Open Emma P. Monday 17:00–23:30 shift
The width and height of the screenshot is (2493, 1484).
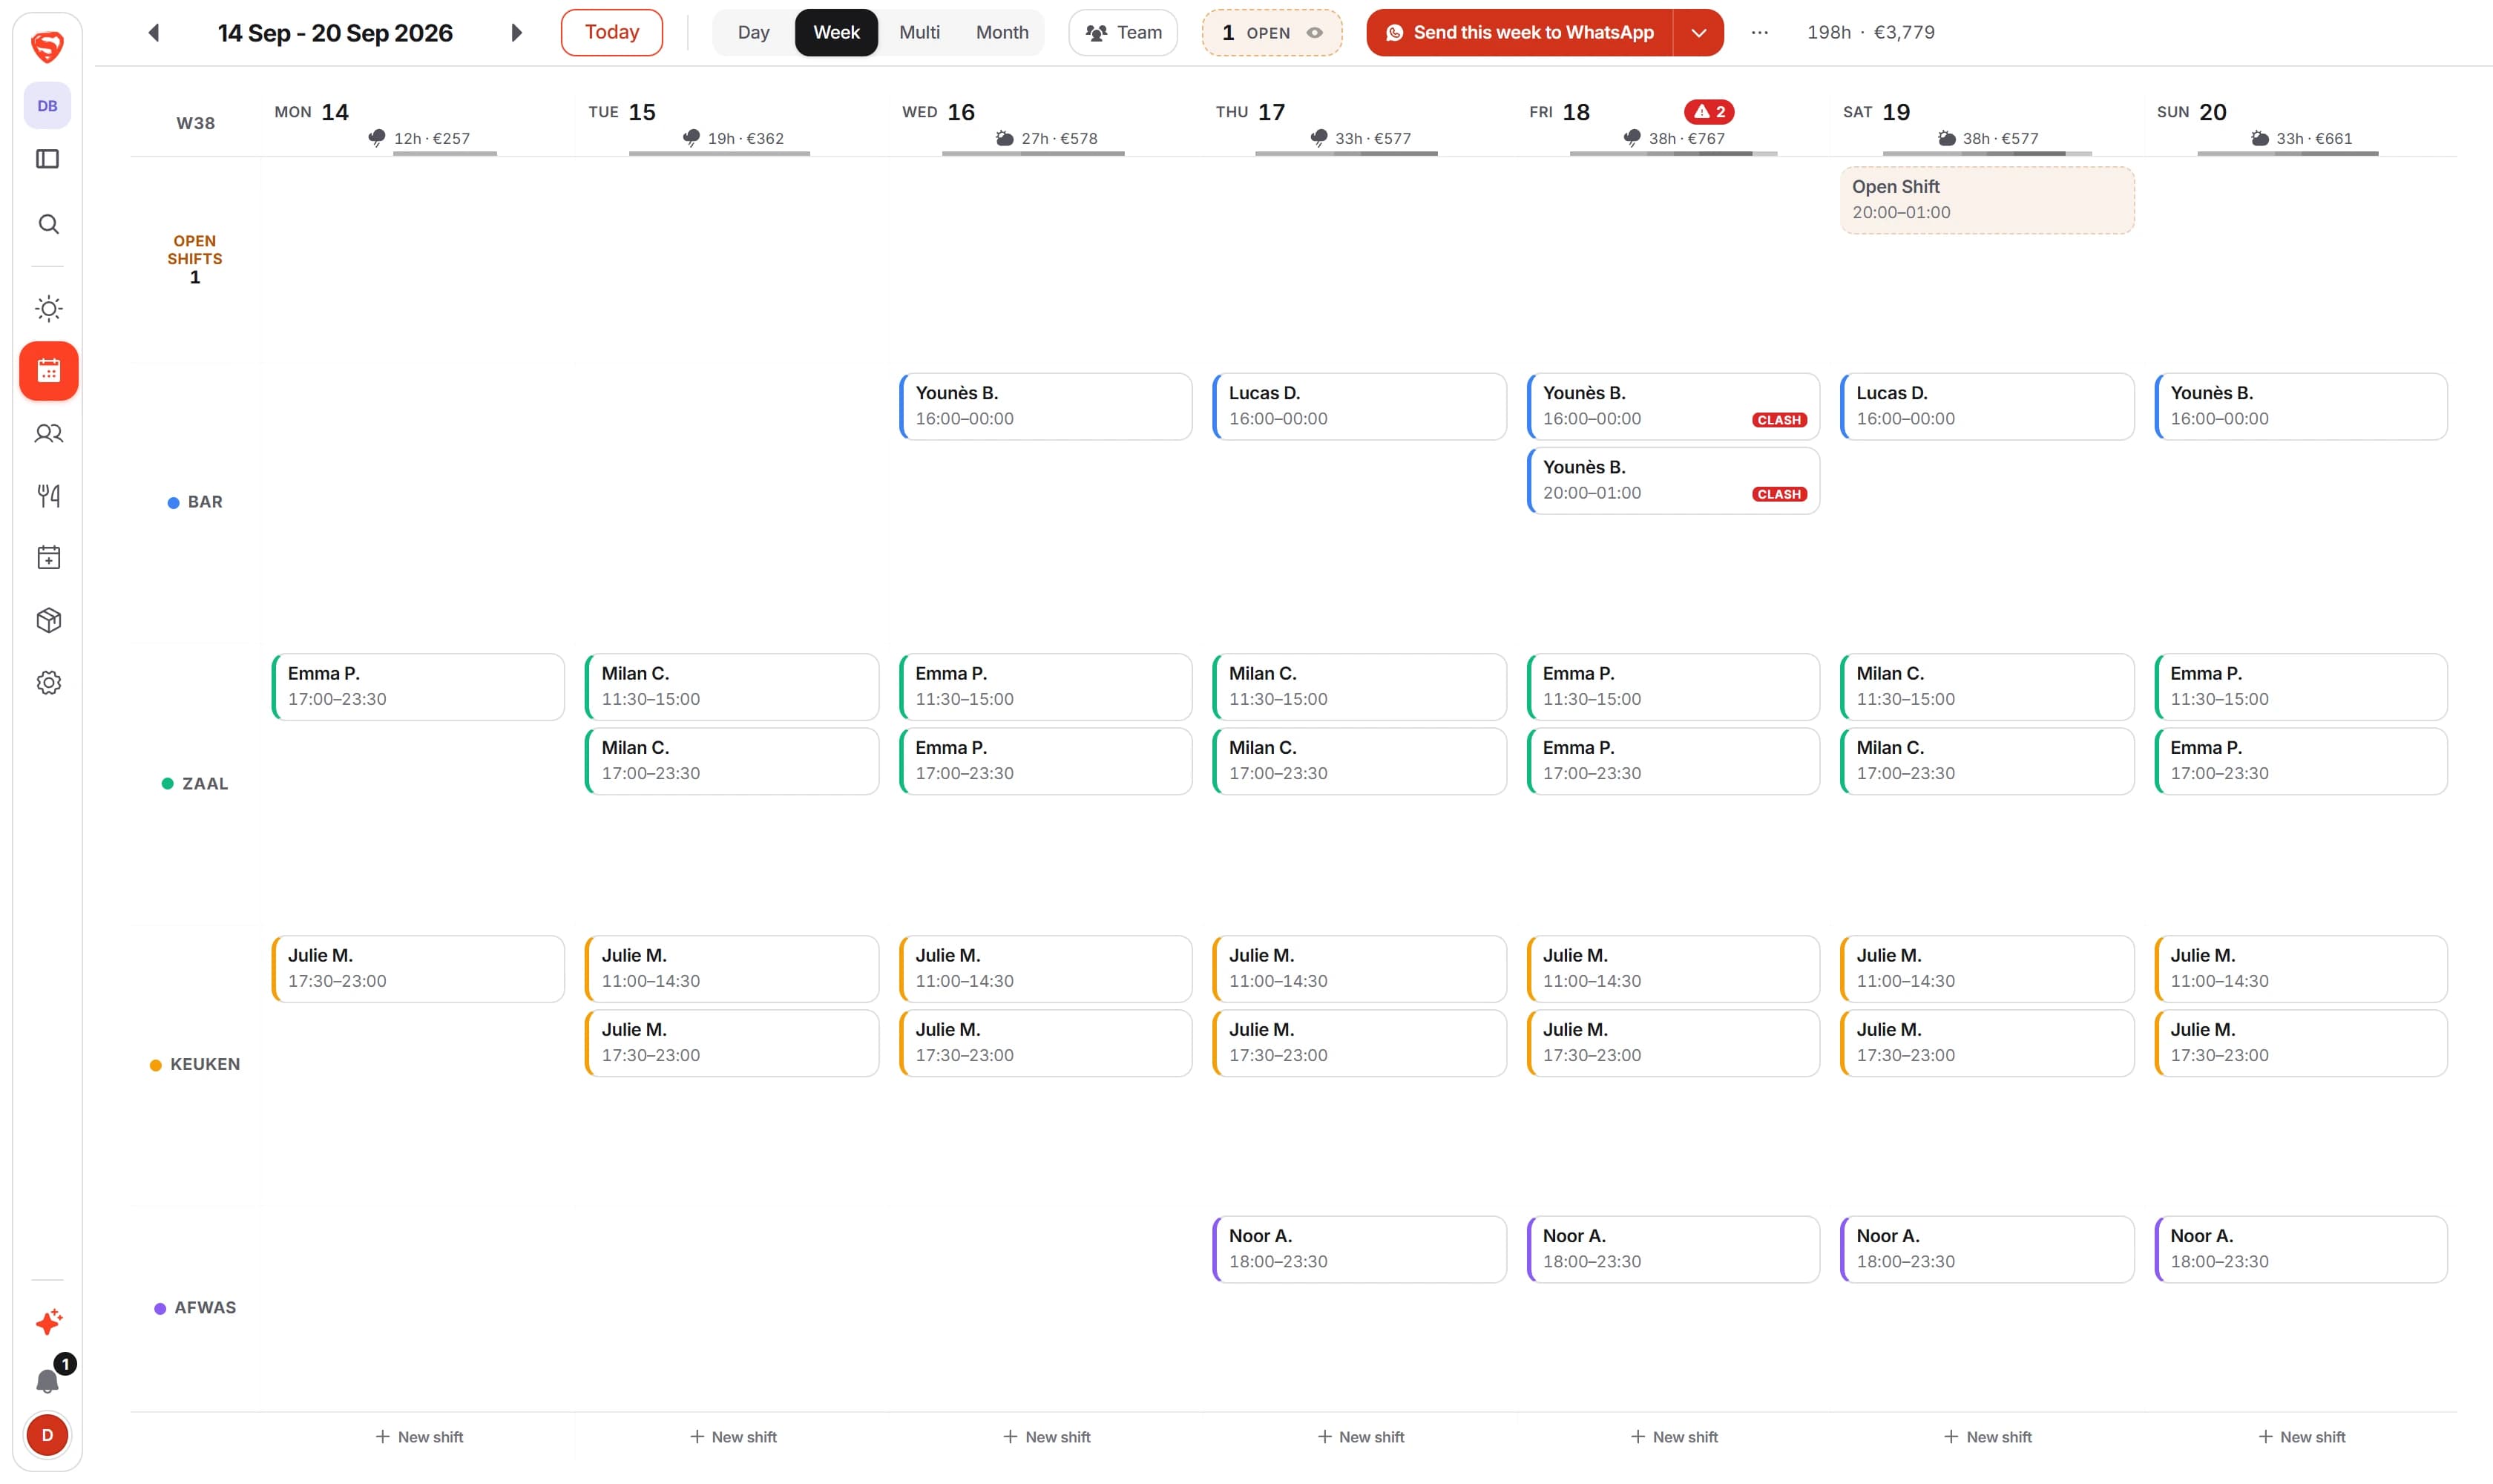(418, 687)
